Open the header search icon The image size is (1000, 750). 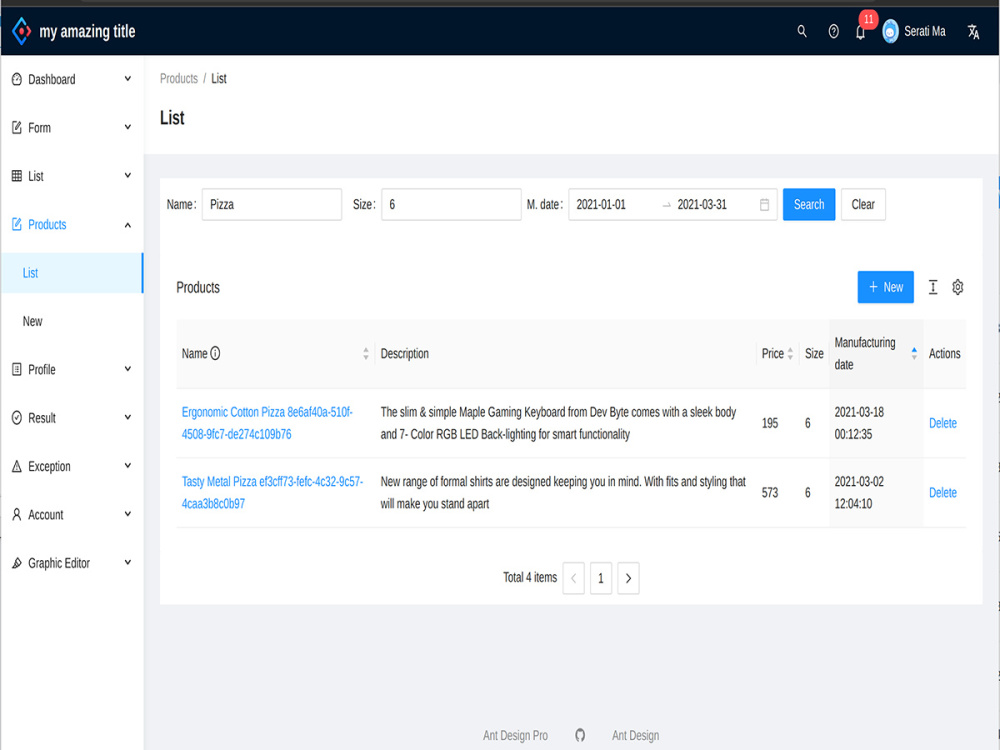802,31
